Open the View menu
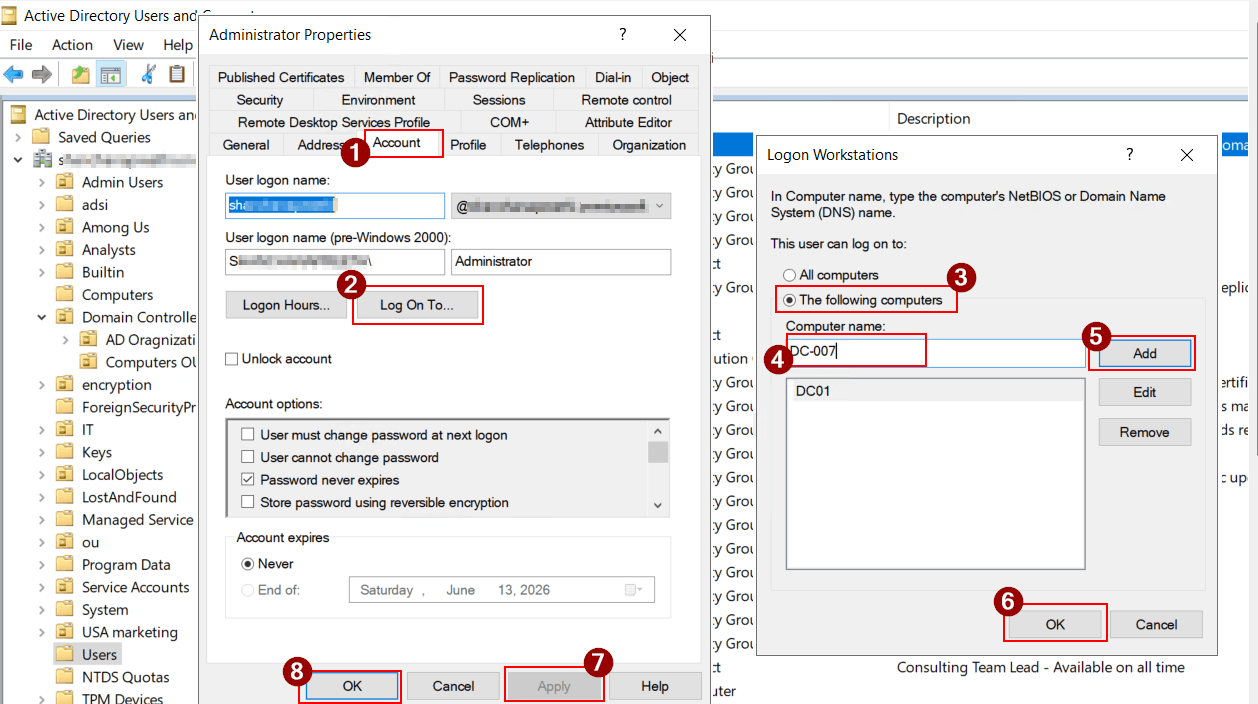Screen dimensions: 1258x704 (128, 45)
